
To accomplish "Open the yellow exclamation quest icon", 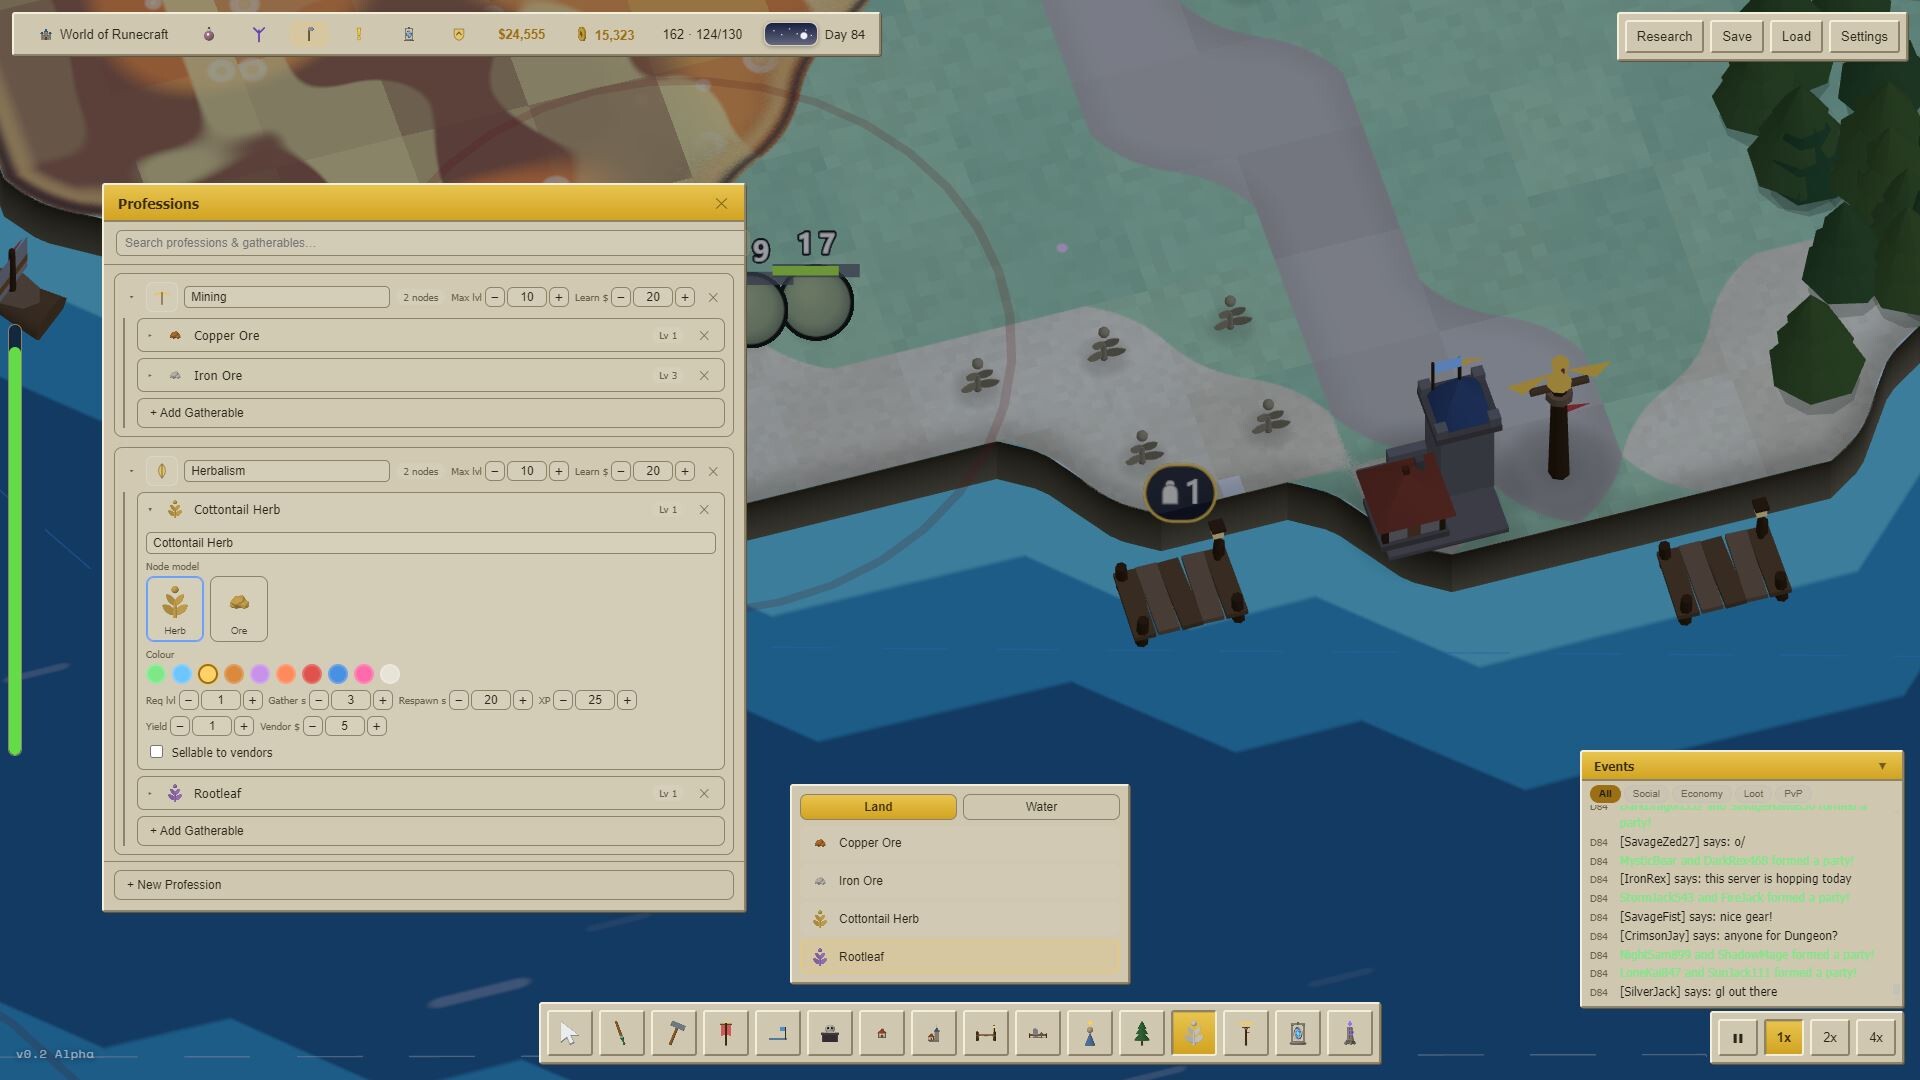I will coord(359,34).
